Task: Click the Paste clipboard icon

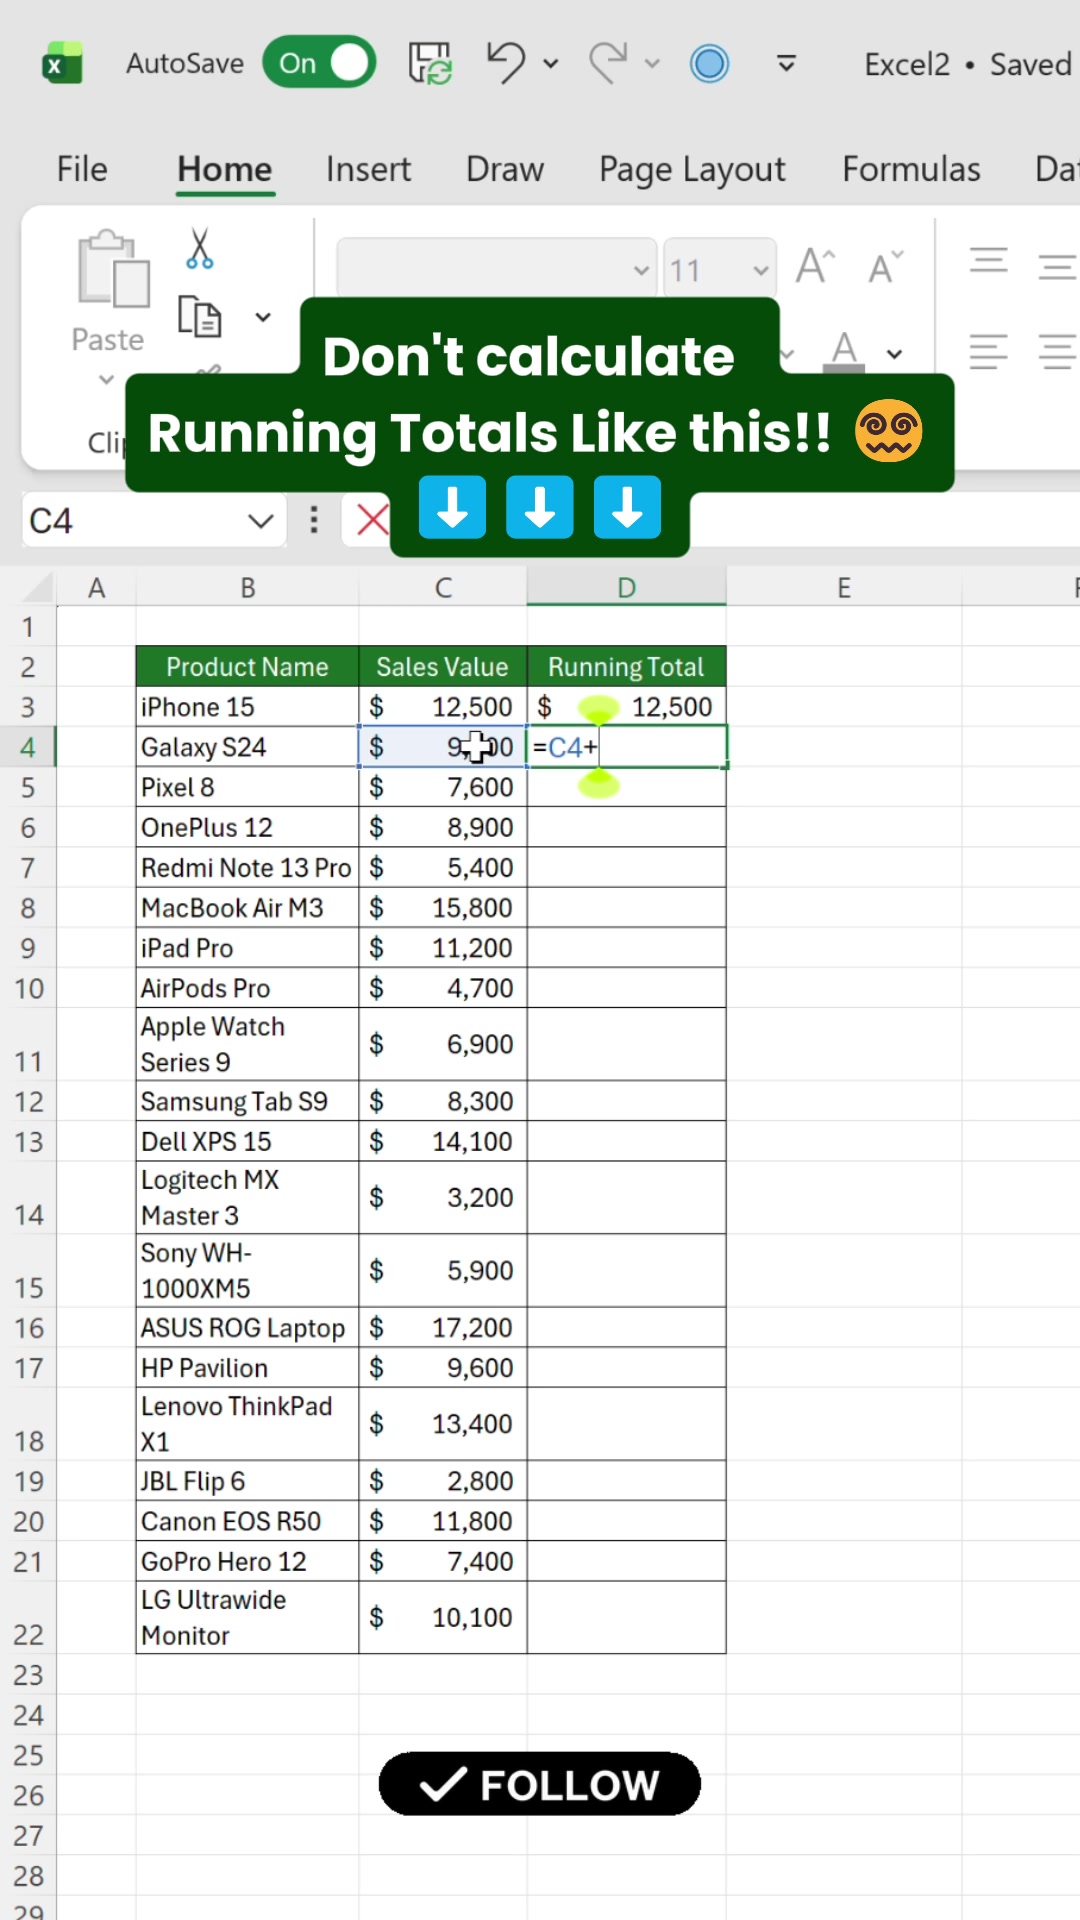Action: pos(113,269)
